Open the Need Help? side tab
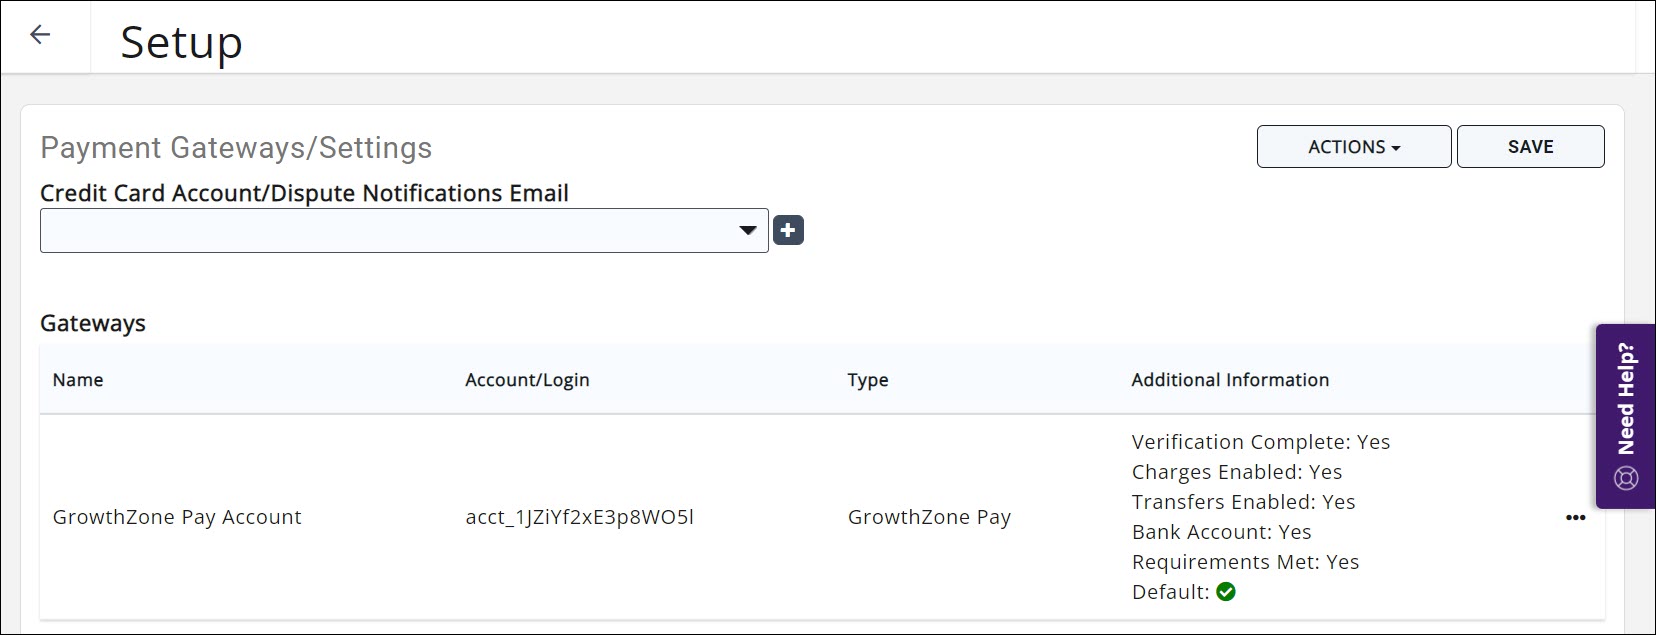Viewport: 1656px width, 635px height. [1626, 400]
